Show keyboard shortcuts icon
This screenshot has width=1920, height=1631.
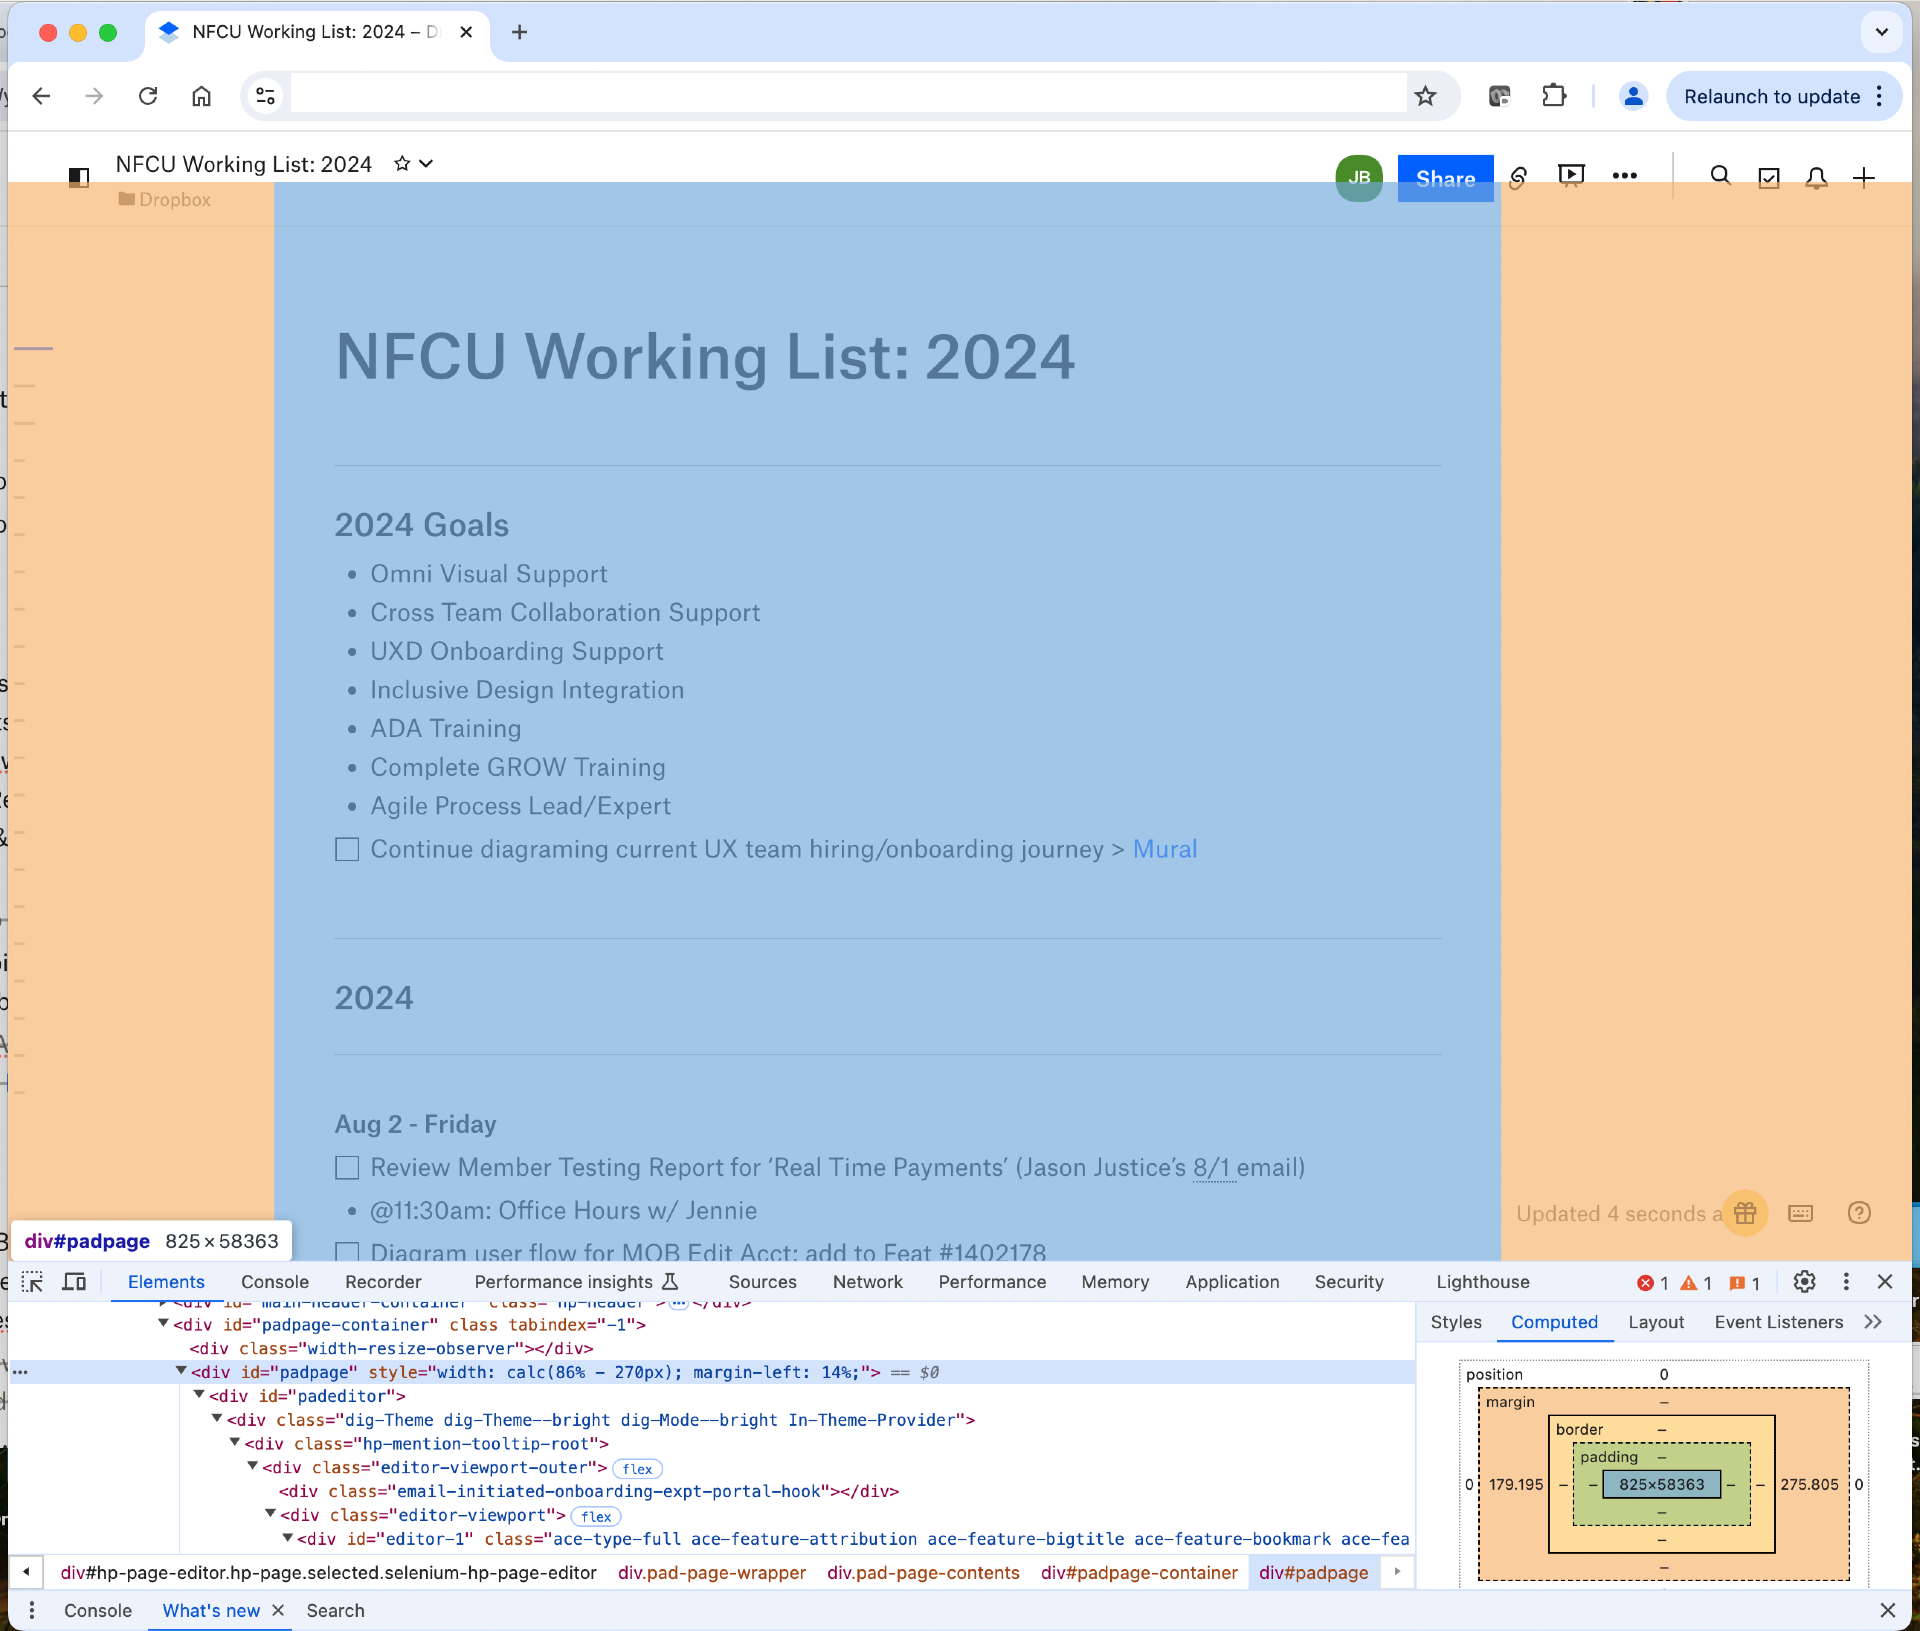point(1801,1213)
